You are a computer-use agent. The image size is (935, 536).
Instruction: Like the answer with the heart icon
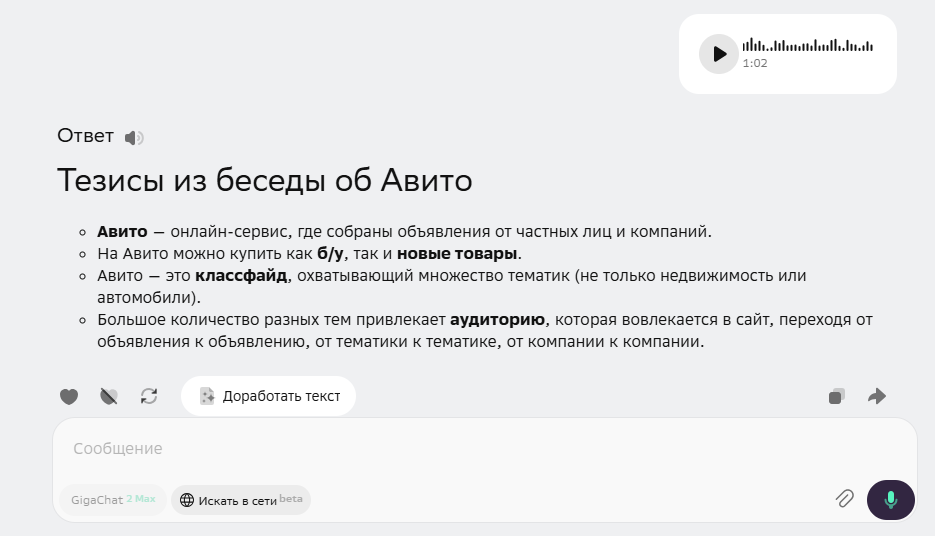tap(69, 397)
